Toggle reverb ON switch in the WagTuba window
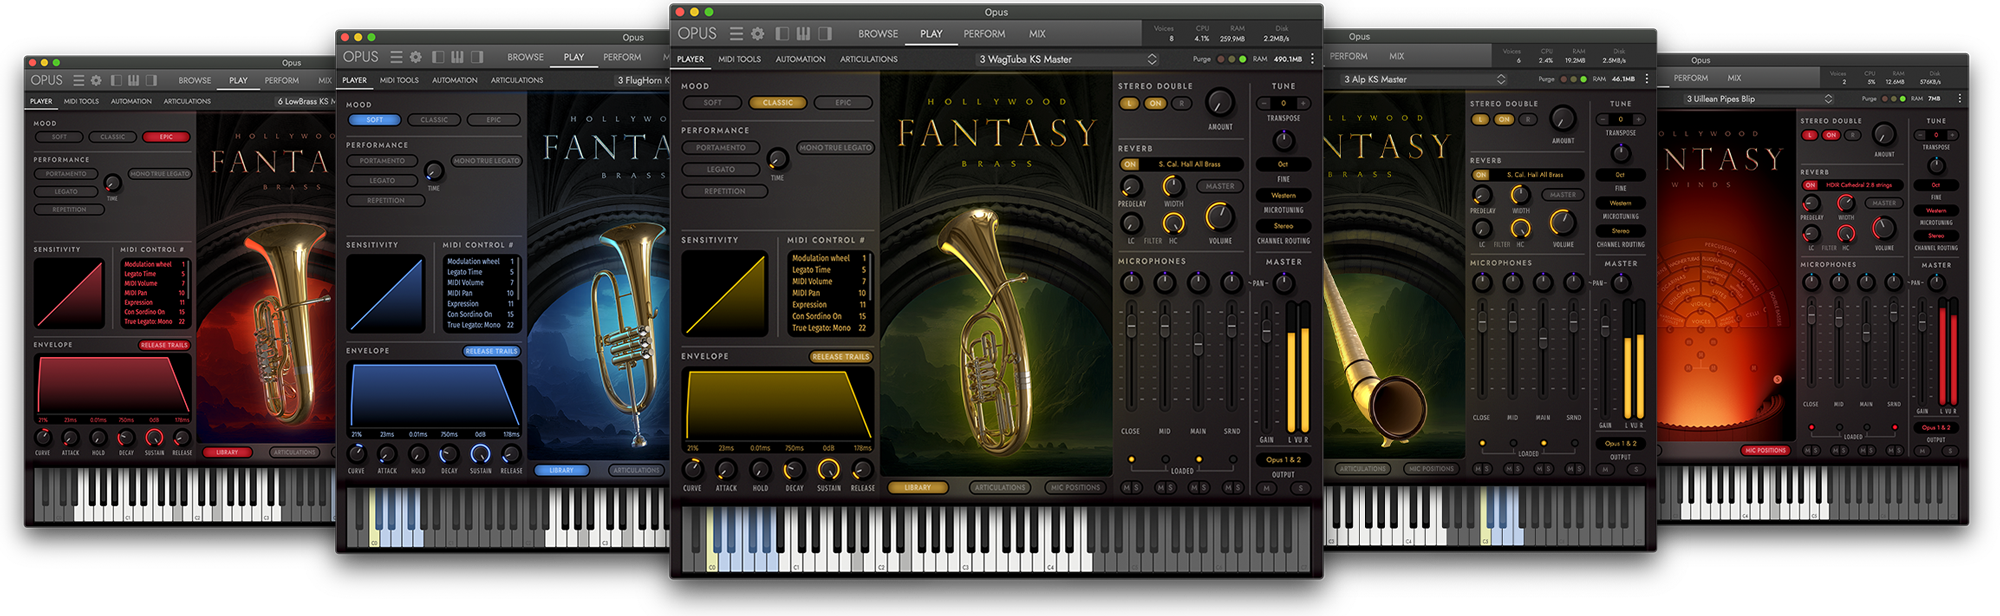The image size is (2000, 616). coord(1130,165)
